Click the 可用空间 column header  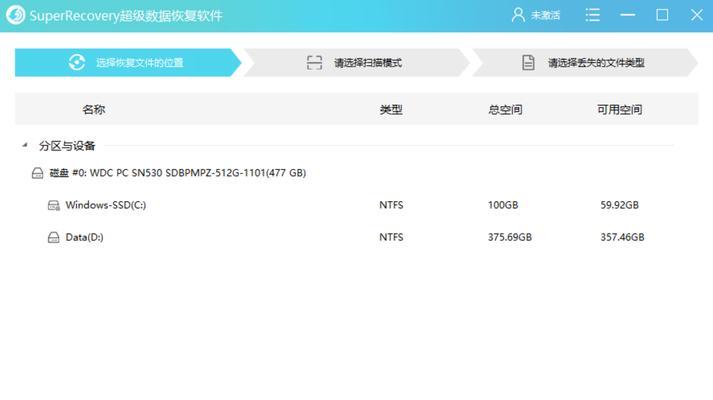(x=619, y=110)
